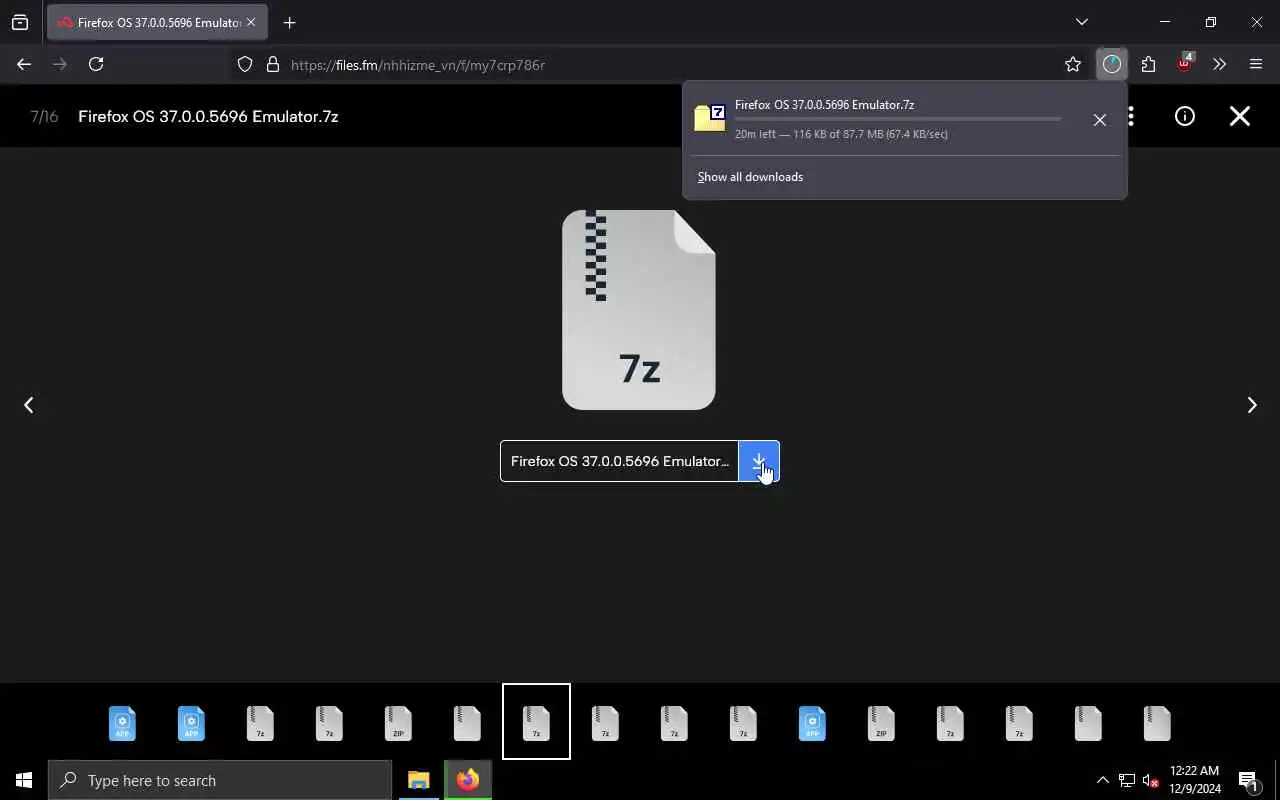Image resolution: width=1280 pixels, height=800 pixels.
Task: Show hidden system tray icons
Action: click(x=1103, y=780)
